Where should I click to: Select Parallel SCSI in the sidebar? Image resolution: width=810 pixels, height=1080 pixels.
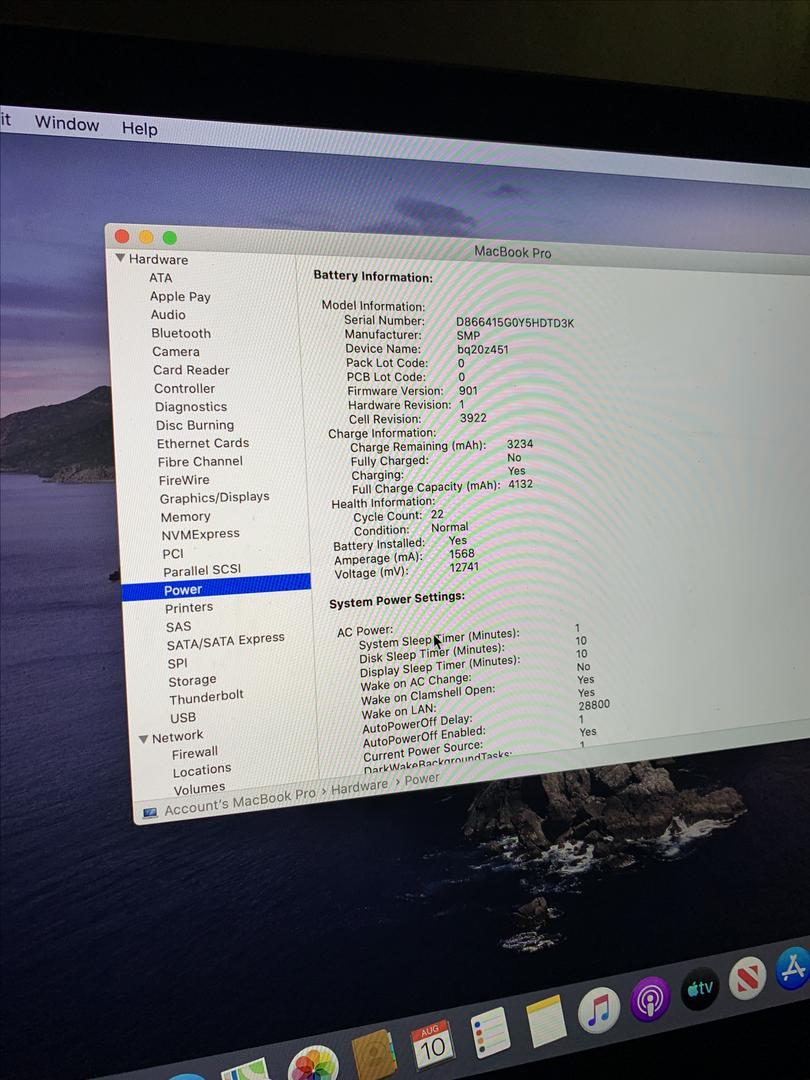coord(202,570)
